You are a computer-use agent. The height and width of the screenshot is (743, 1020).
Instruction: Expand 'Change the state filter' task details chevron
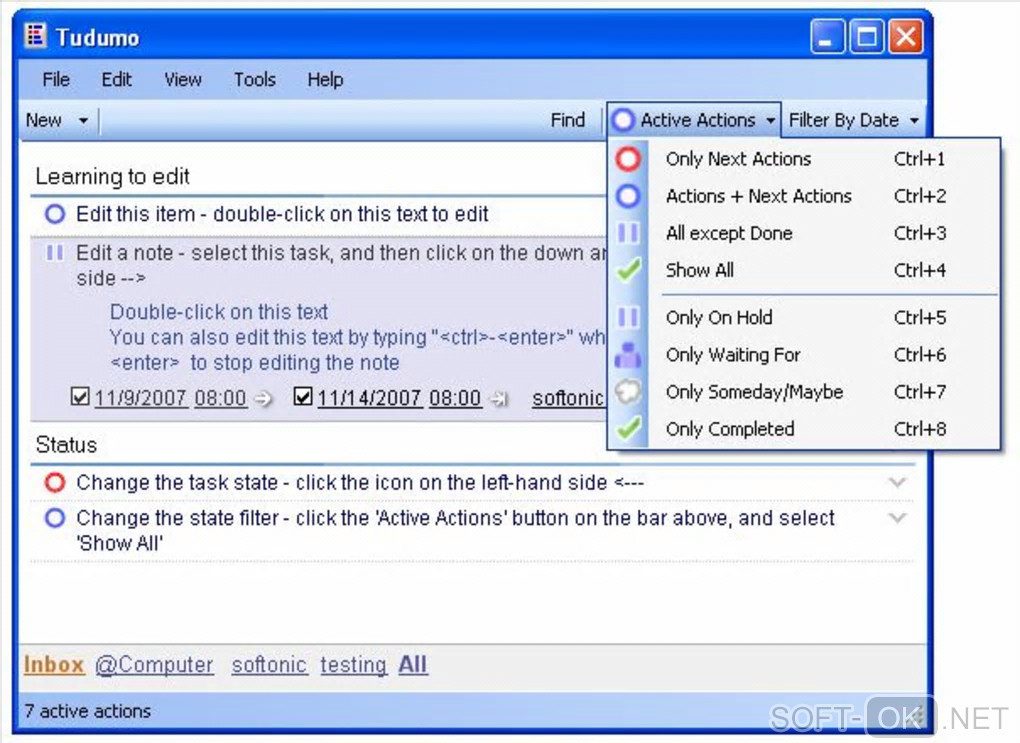tap(898, 519)
